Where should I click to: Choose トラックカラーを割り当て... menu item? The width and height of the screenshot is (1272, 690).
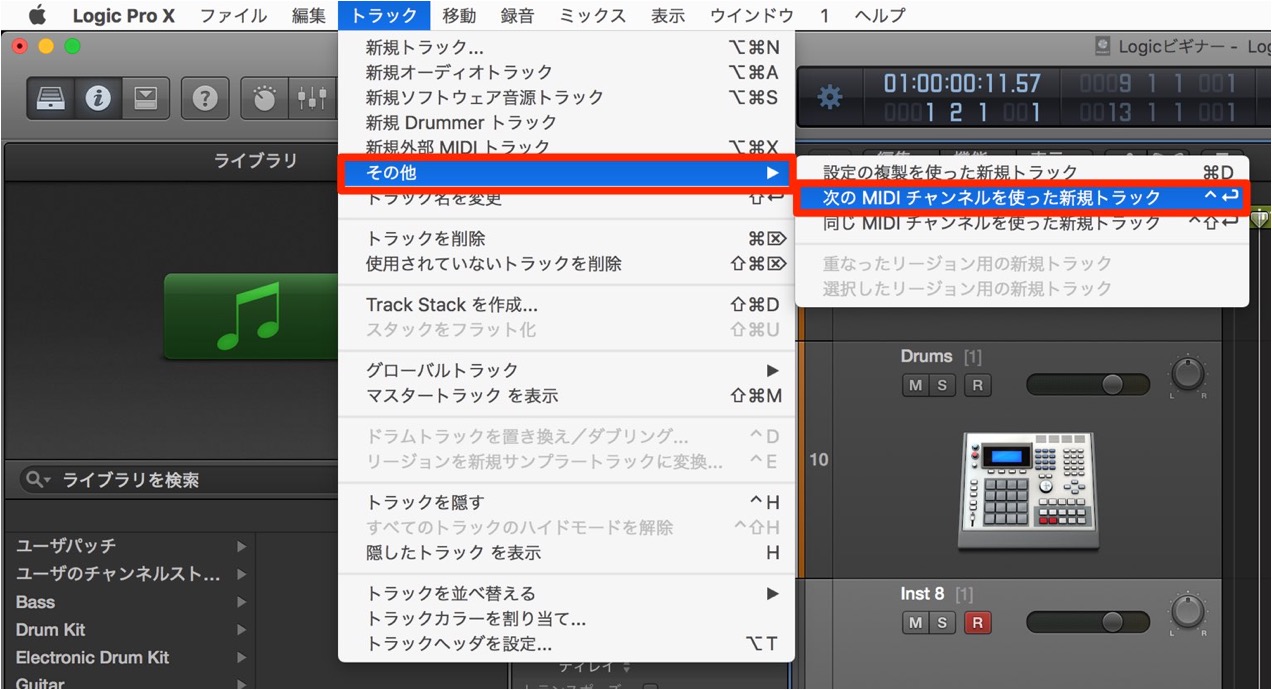point(566,619)
